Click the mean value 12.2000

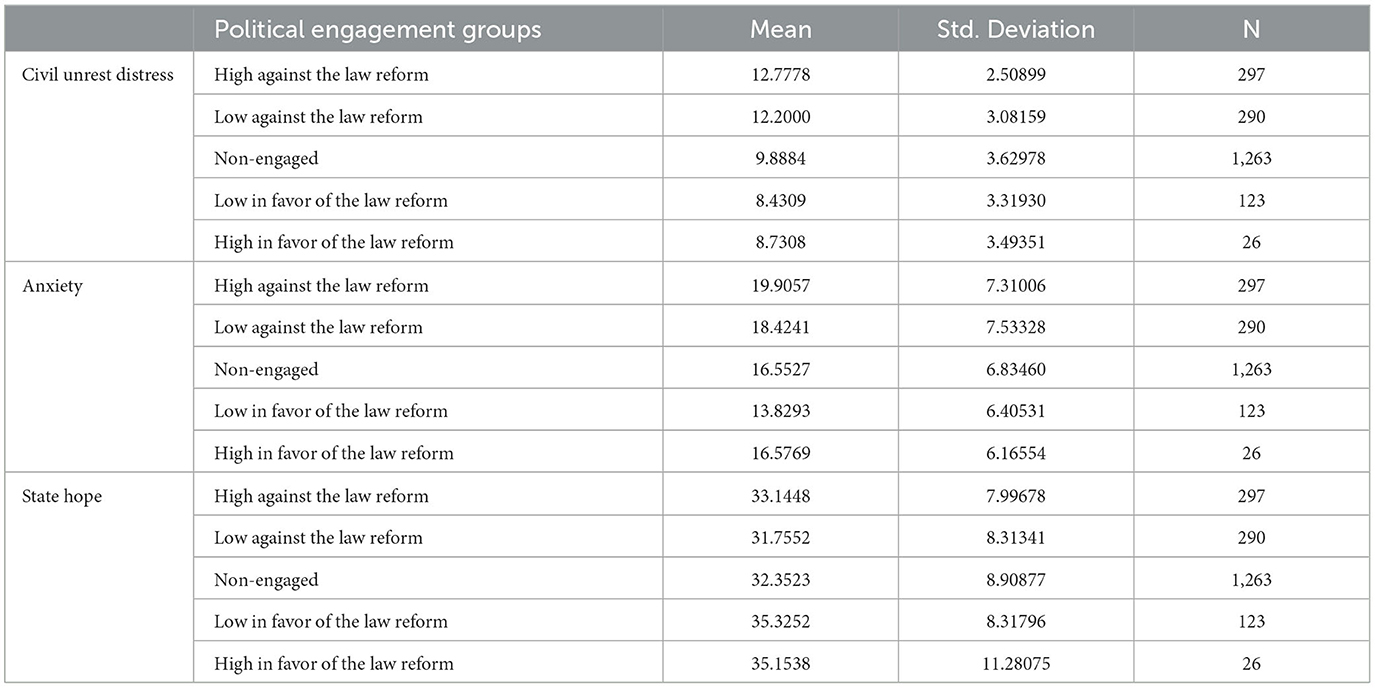point(781,116)
